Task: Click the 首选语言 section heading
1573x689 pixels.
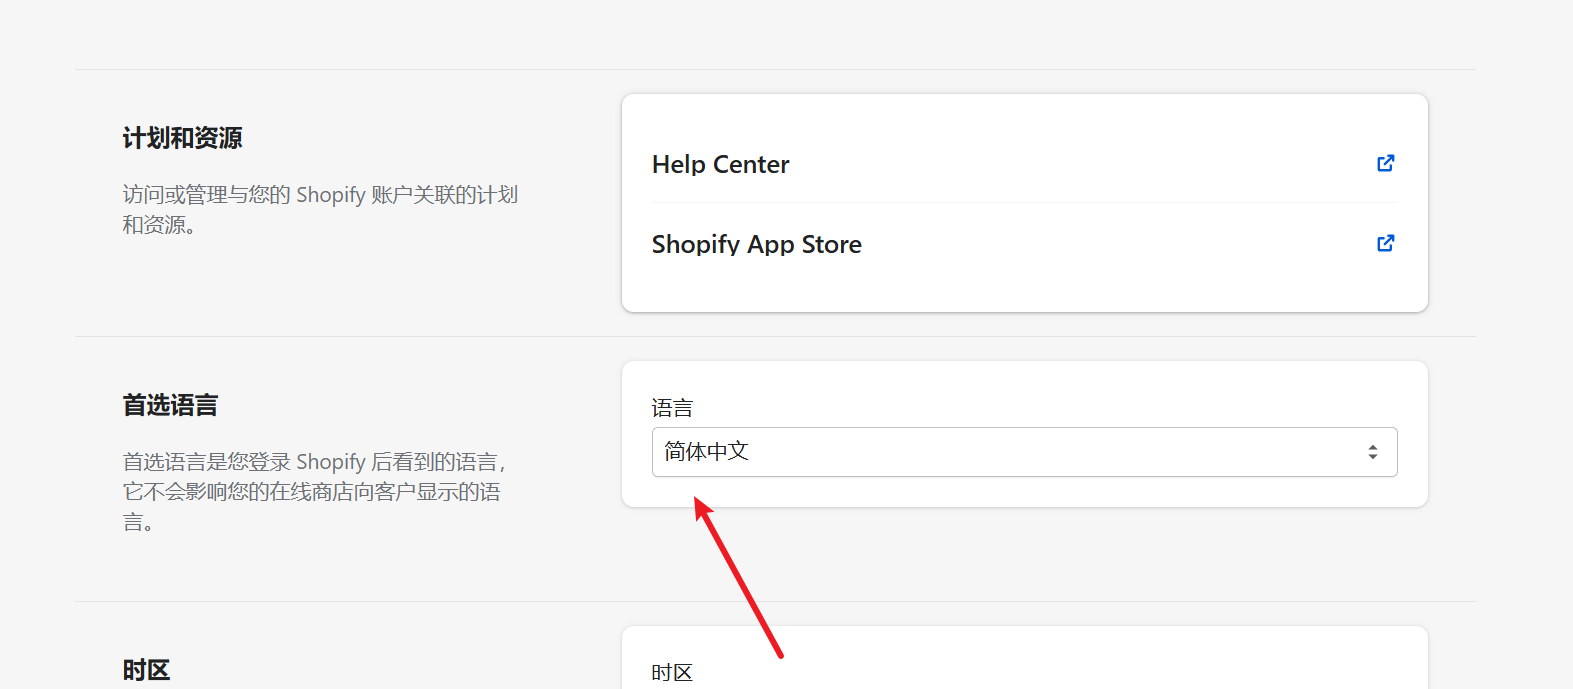Action: pos(170,405)
